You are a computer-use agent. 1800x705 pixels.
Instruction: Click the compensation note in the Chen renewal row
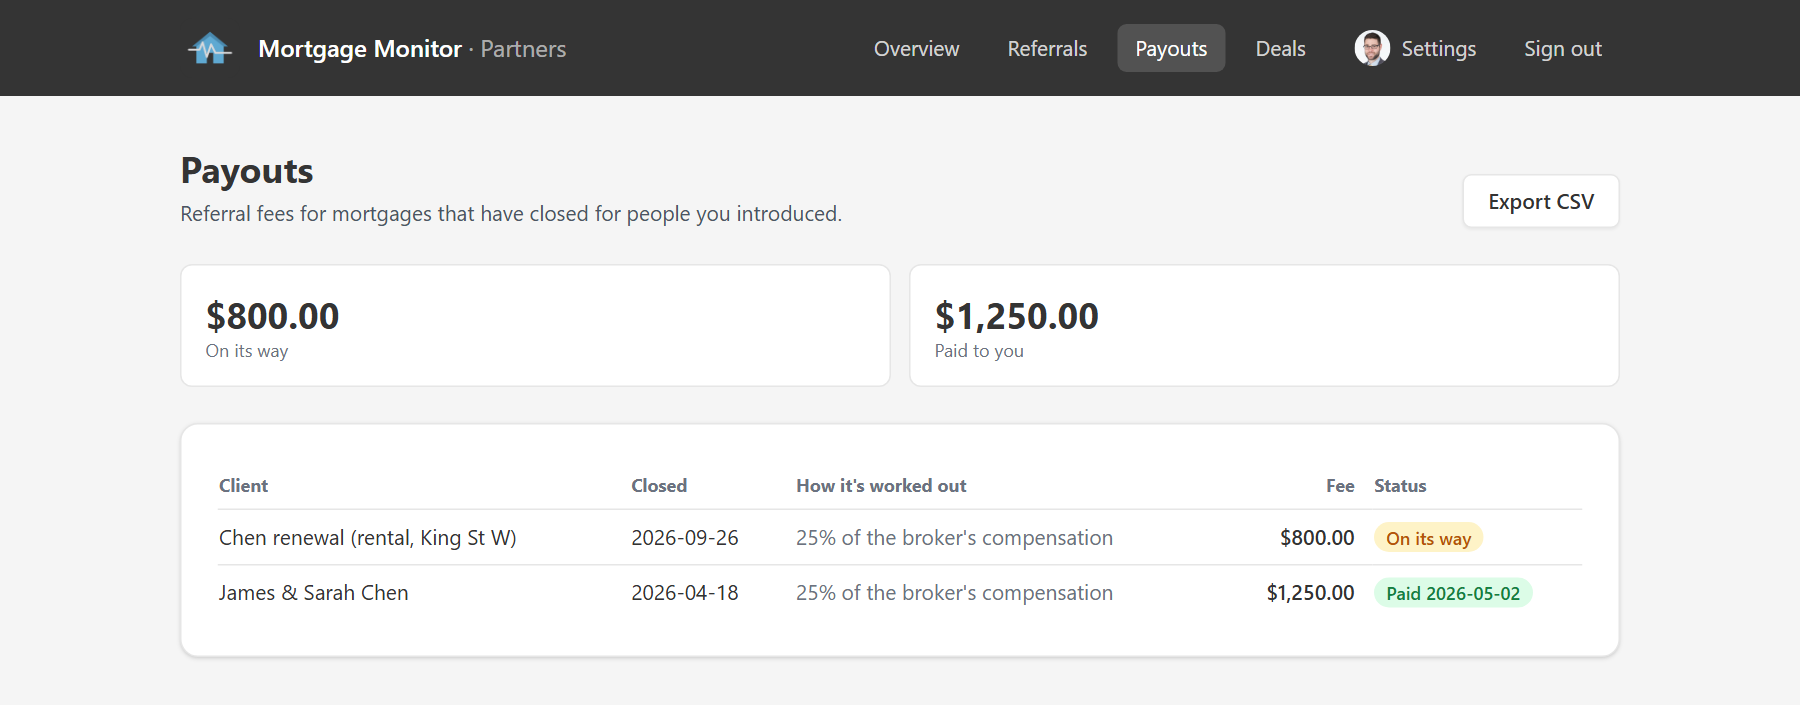click(x=954, y=537)
